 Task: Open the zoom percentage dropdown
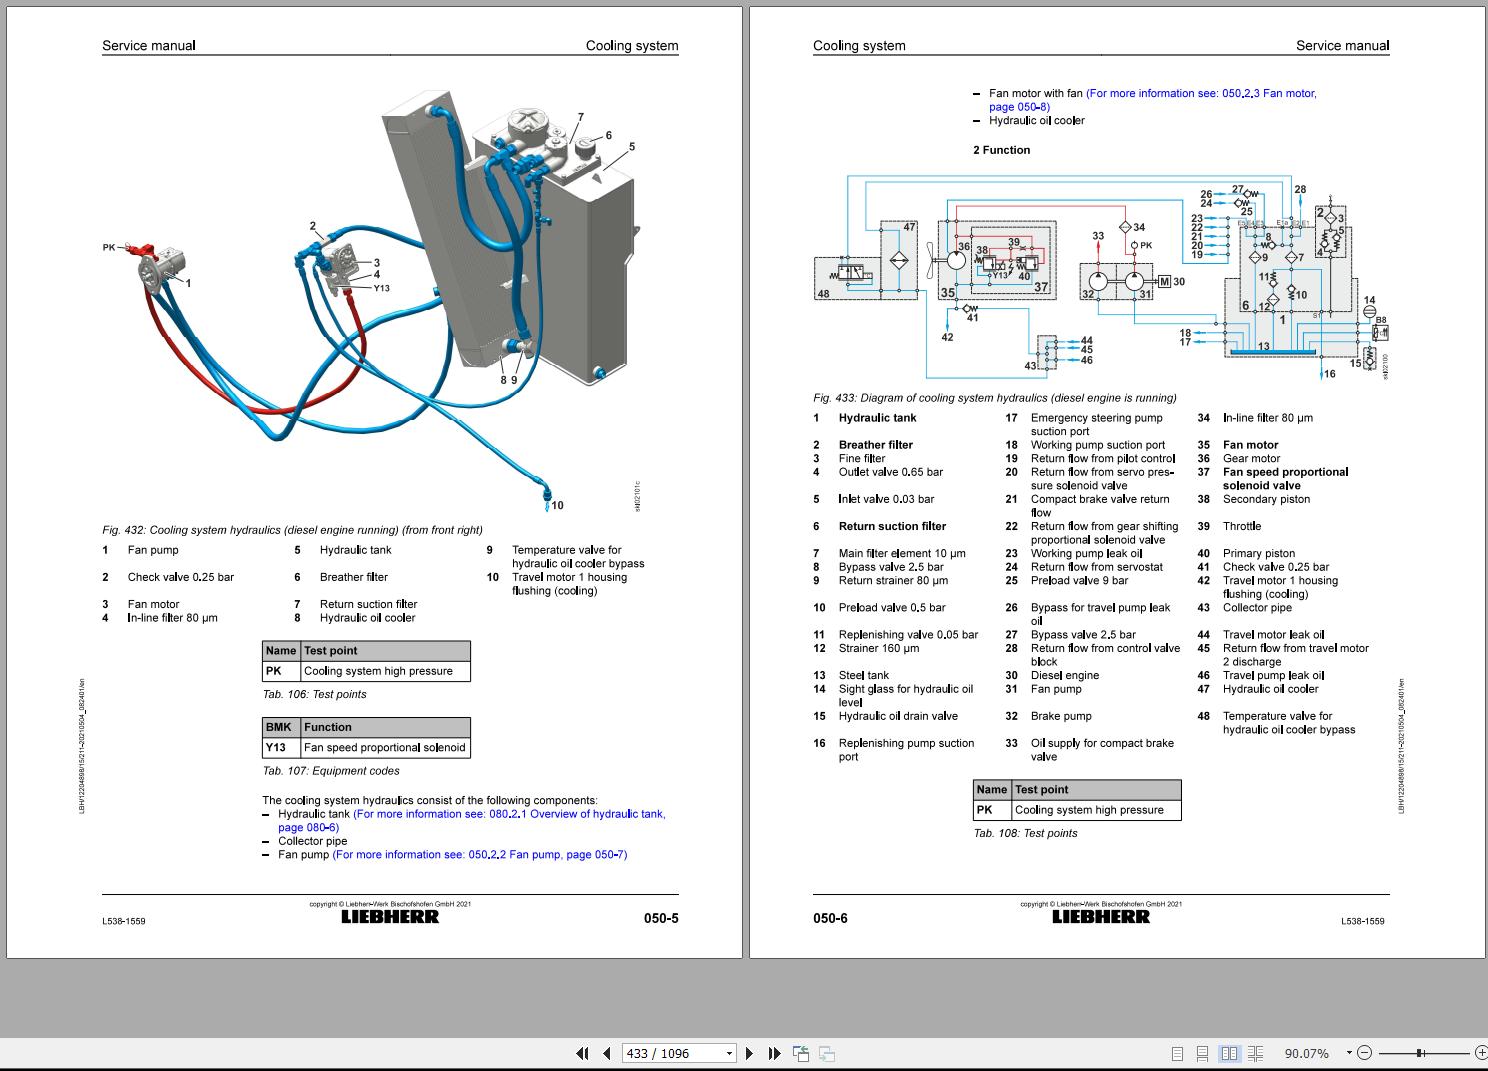pyautogui.click(x=1348, y=1053)
